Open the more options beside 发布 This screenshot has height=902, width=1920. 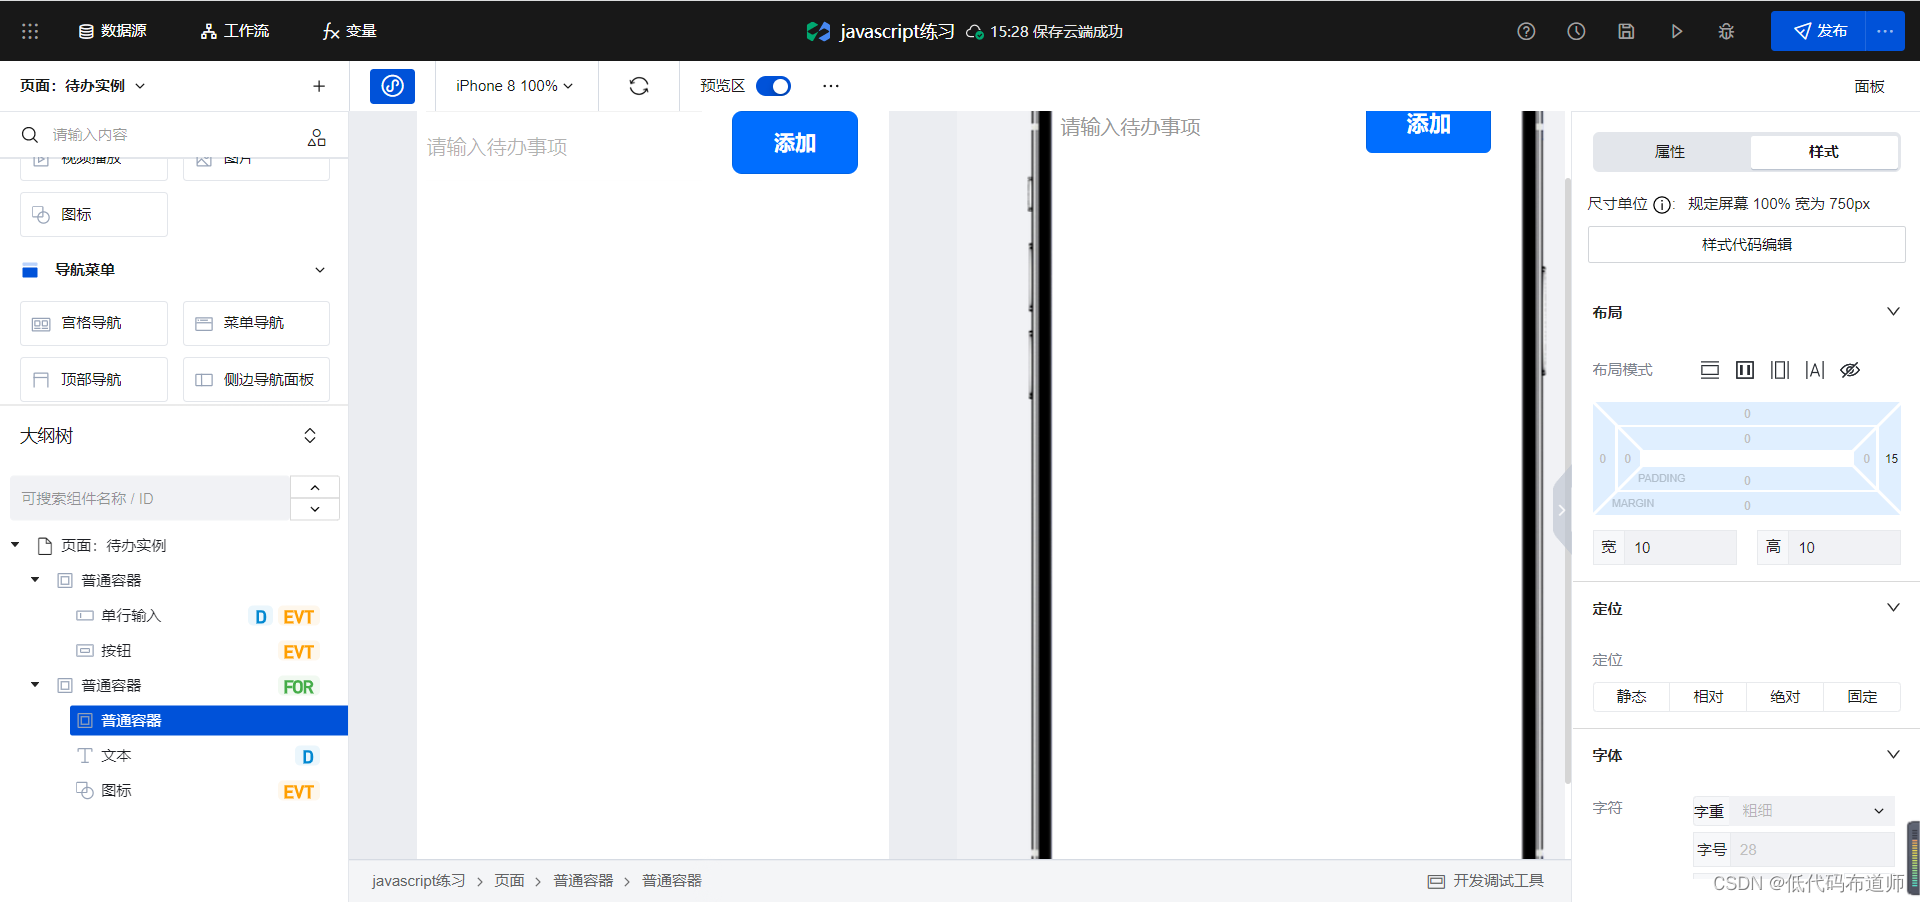[x=1885, y=31]
